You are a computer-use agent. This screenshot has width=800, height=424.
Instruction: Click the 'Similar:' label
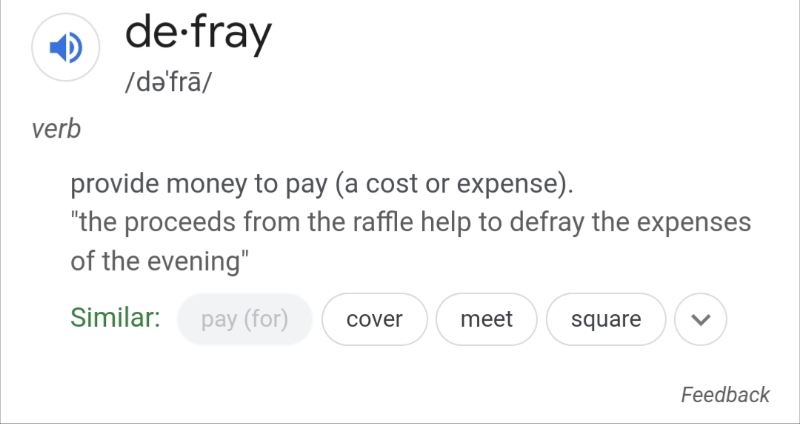tap(116, 318)
